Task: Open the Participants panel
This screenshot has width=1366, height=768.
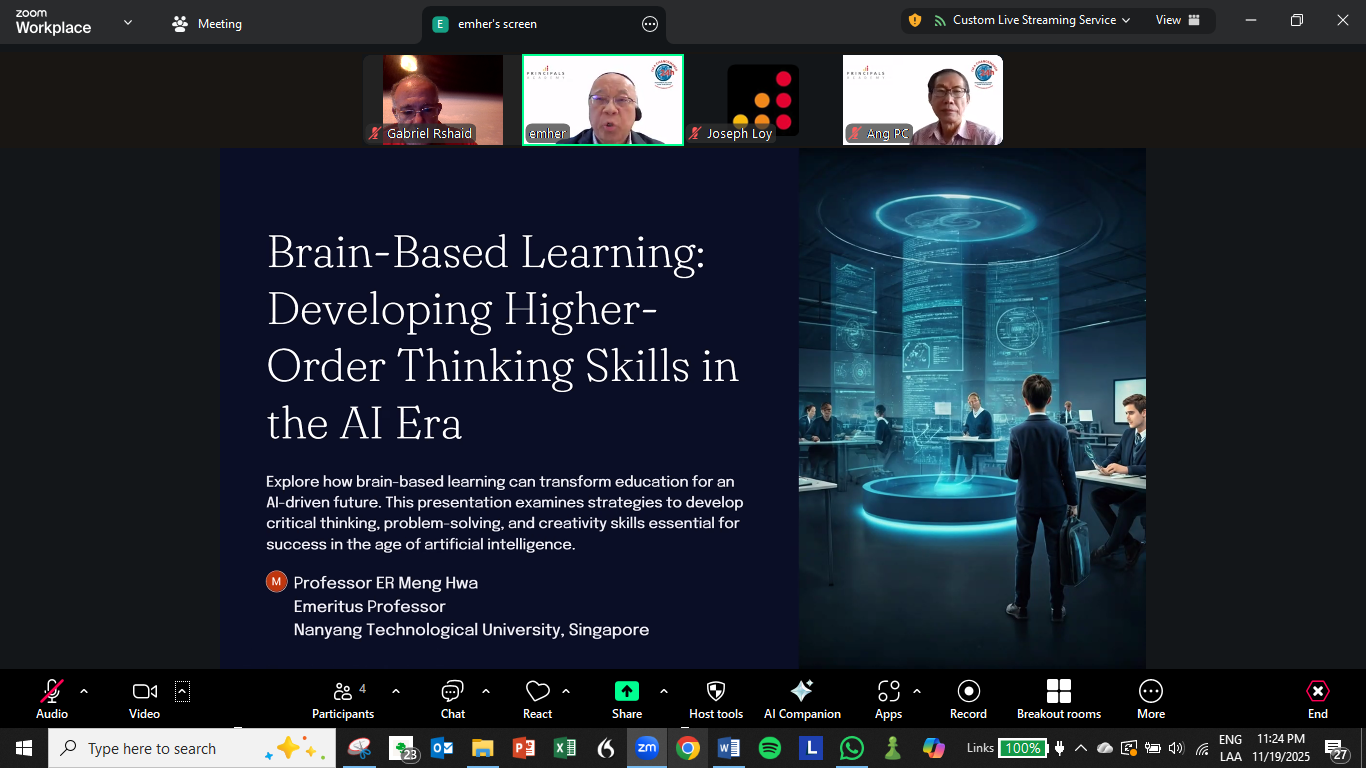Action: (x=342, y=698)
